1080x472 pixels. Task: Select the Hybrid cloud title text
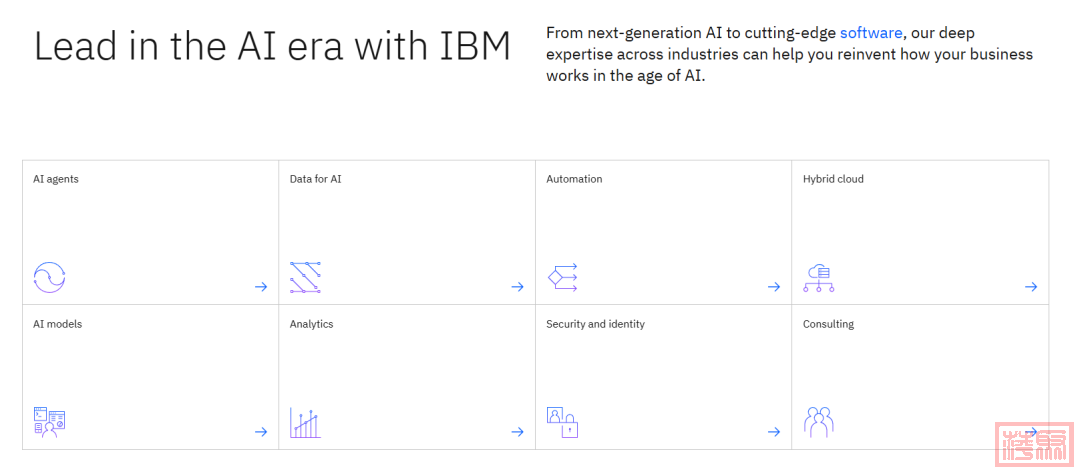coord(833,179)
